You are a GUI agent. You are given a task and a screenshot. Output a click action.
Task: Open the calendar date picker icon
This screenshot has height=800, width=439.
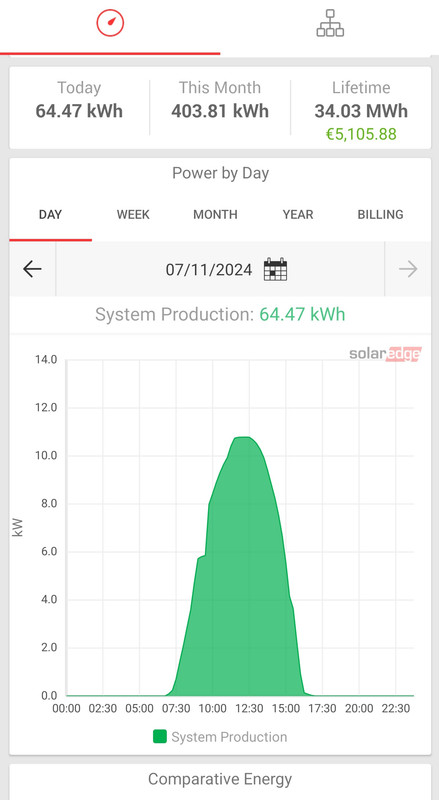click(x=275, y=269)
